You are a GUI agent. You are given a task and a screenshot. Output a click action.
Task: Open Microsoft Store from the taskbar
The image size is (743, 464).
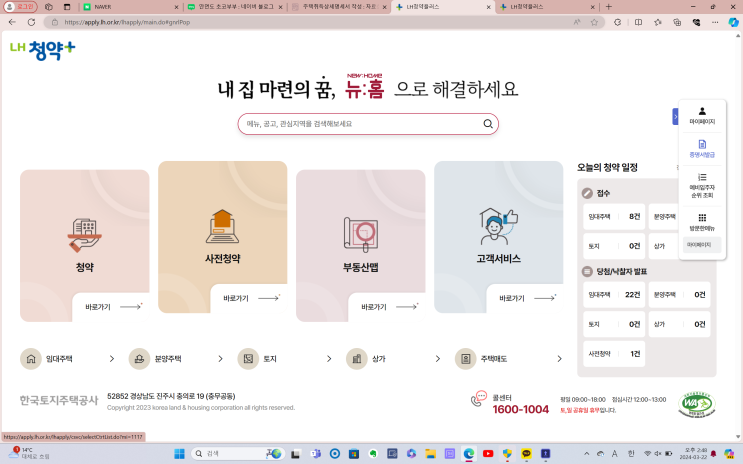point(353,454)
